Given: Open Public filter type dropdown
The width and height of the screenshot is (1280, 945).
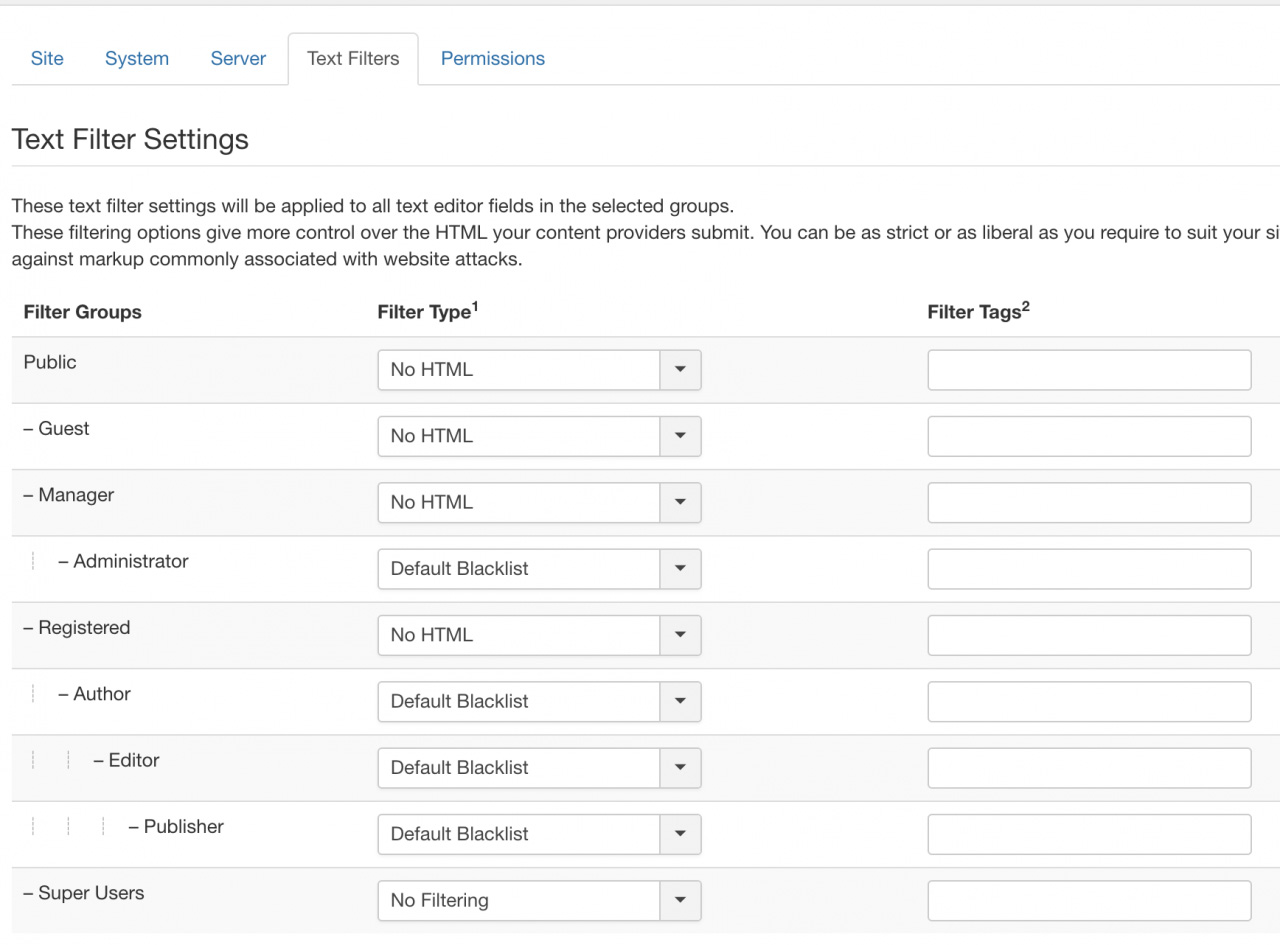Looking at the screenshot, I should click(539, 370).
